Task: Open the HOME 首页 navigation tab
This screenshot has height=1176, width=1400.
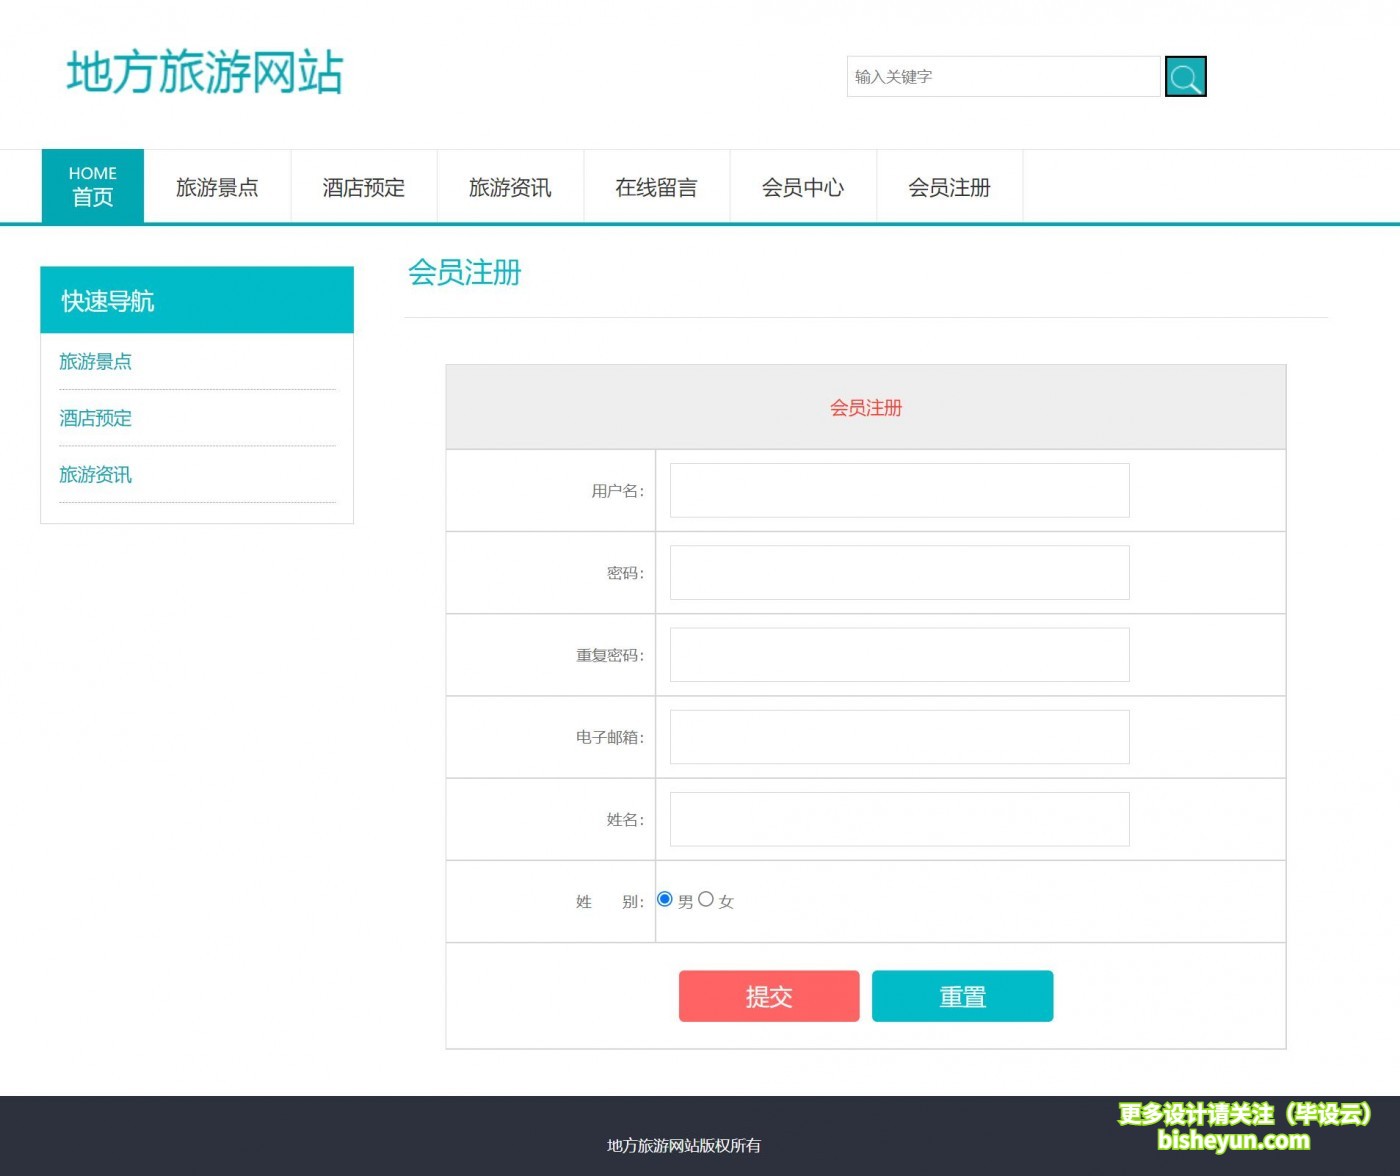Action: [x=92, y=185]
